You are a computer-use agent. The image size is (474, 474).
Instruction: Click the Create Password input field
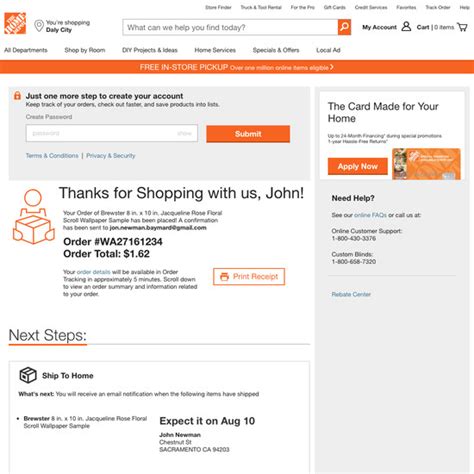(x=112, y=133)
